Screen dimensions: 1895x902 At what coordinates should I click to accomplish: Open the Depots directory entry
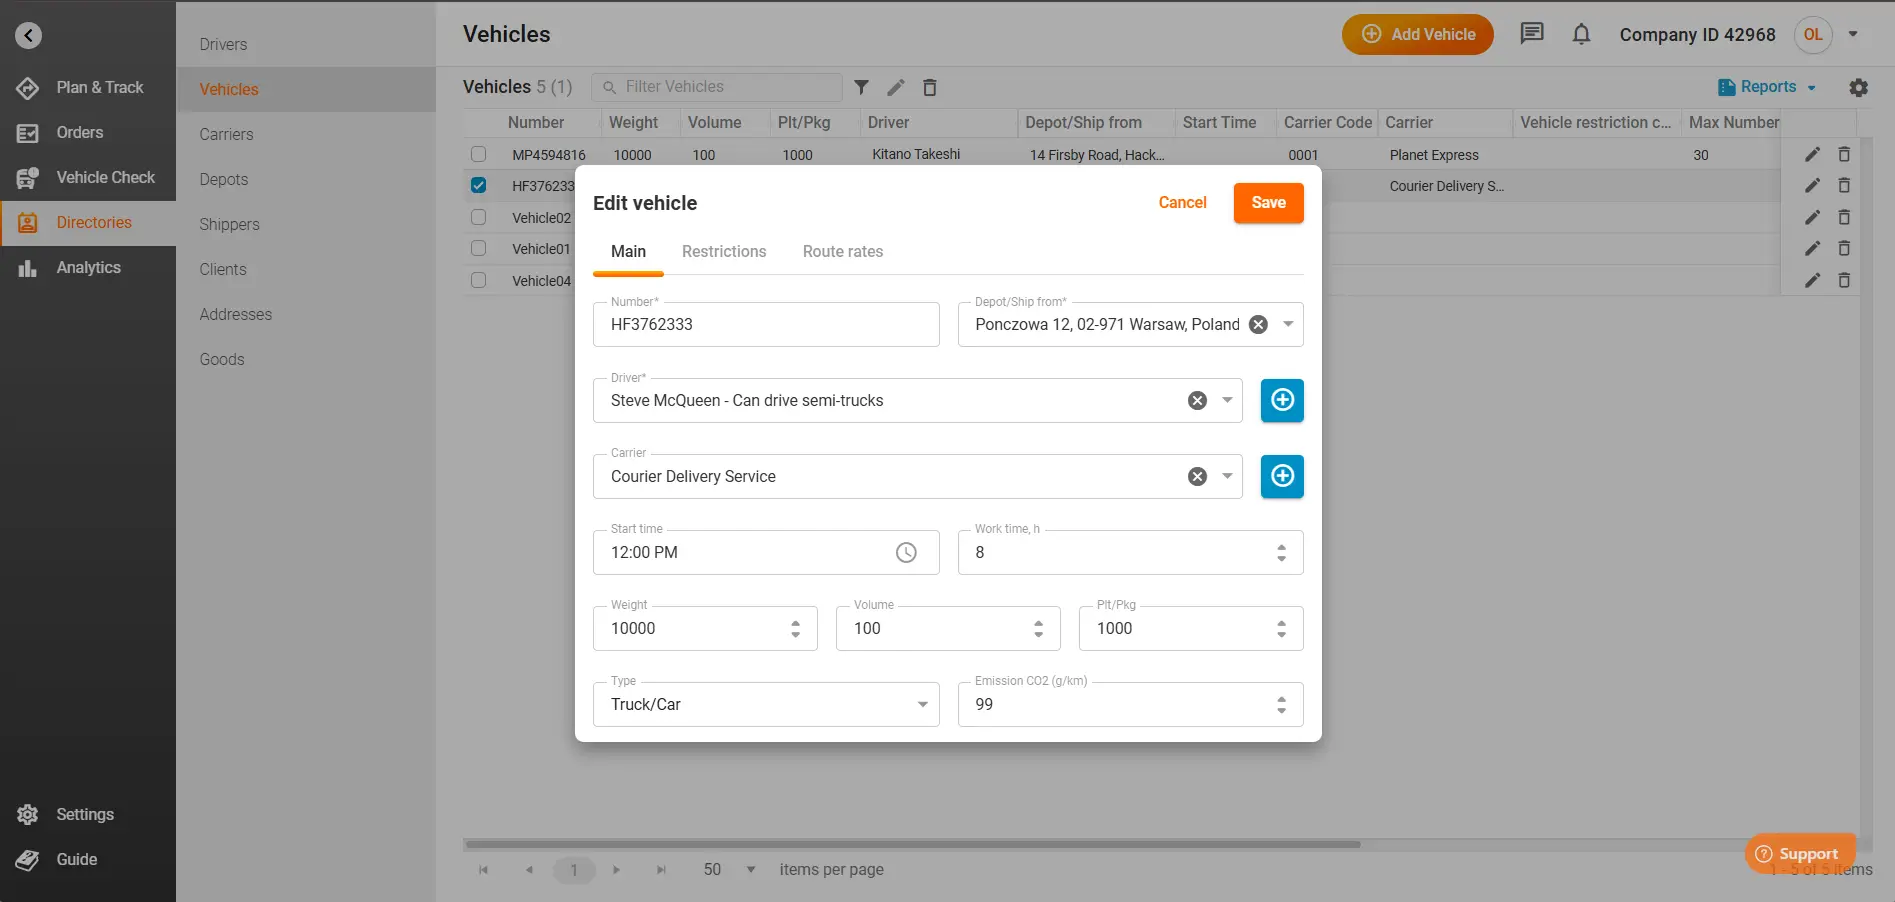[223, 179]
